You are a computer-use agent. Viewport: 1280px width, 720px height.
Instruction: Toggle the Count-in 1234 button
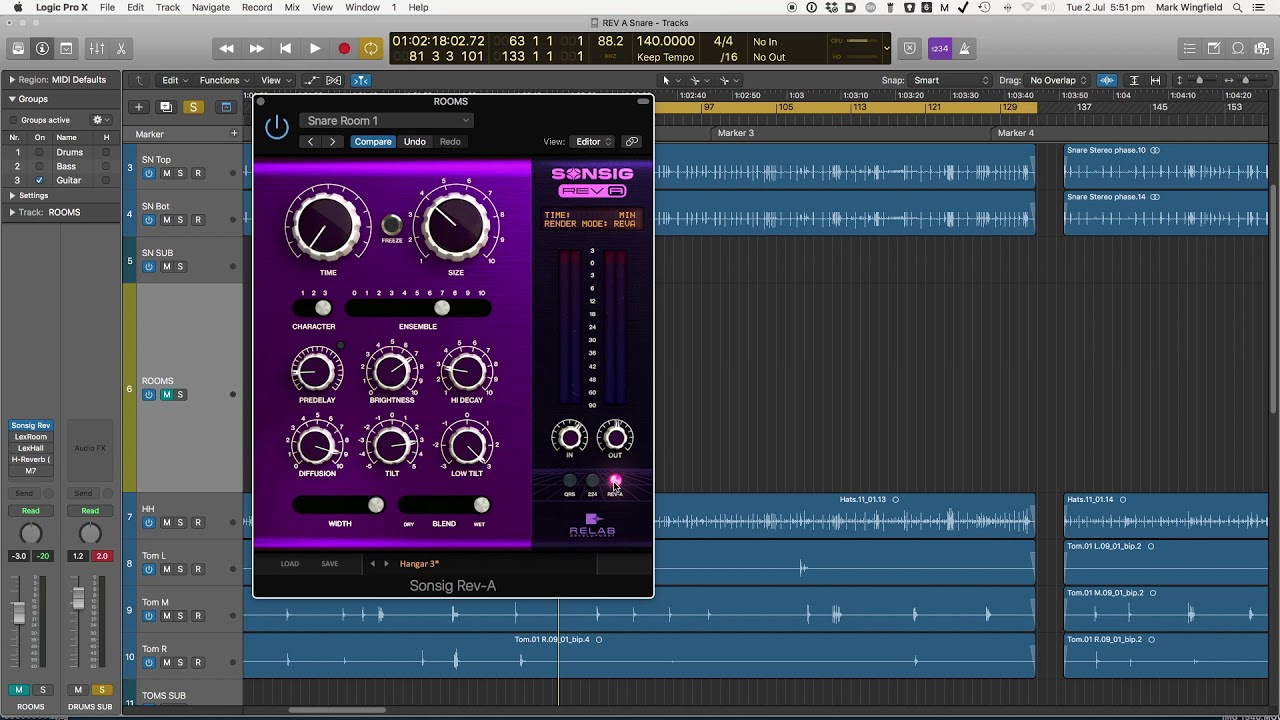(939, 48)
